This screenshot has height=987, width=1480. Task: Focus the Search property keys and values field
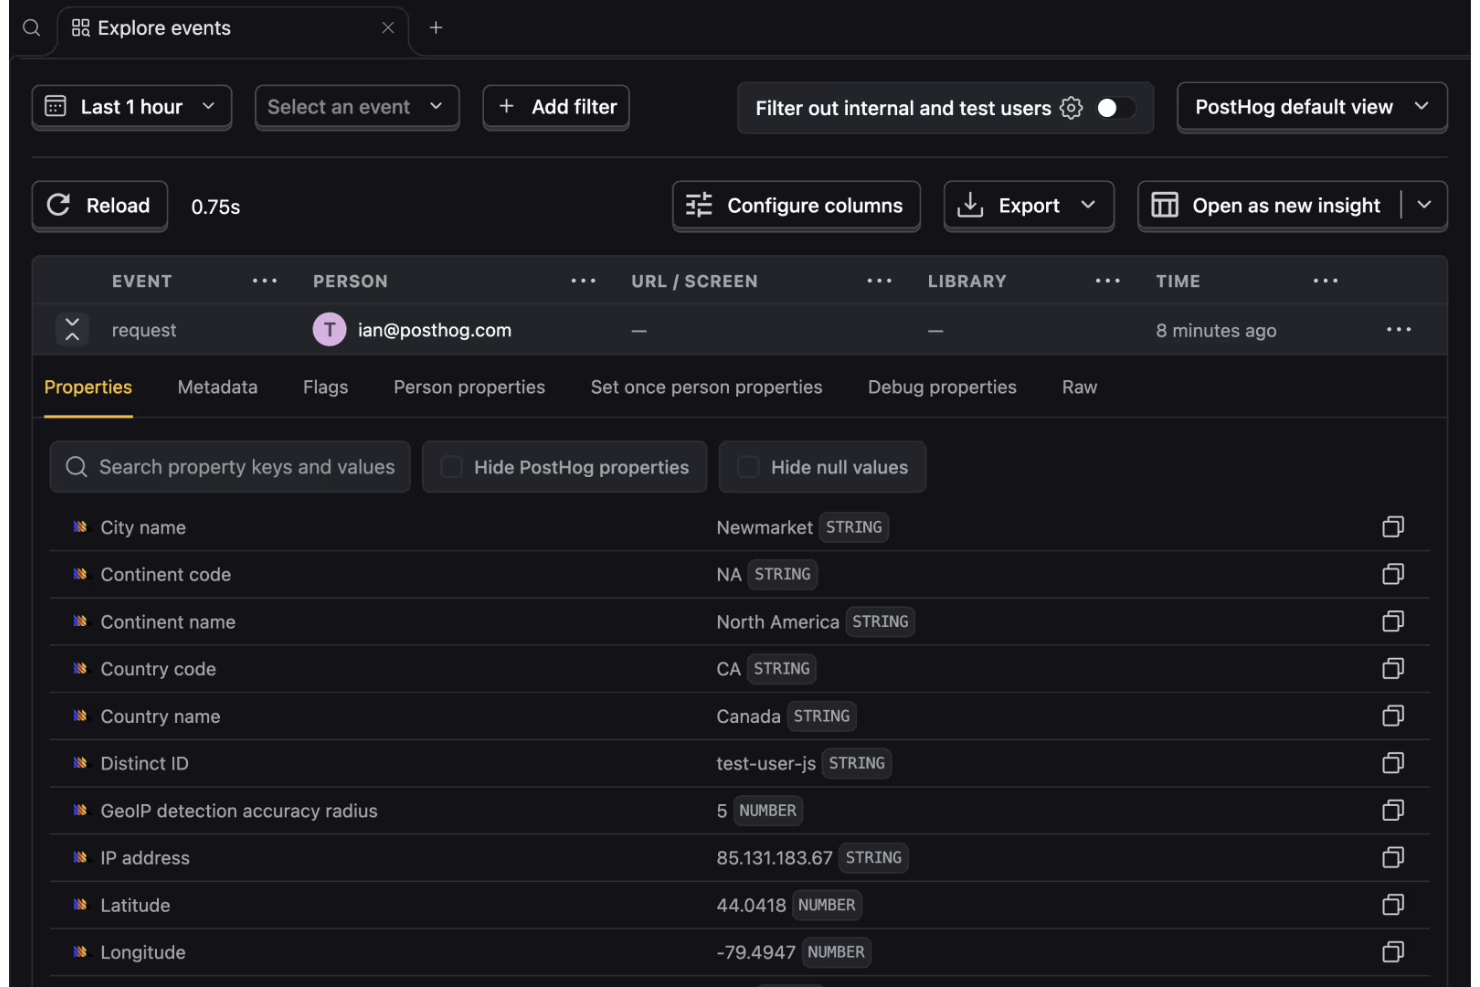point(230,467)
